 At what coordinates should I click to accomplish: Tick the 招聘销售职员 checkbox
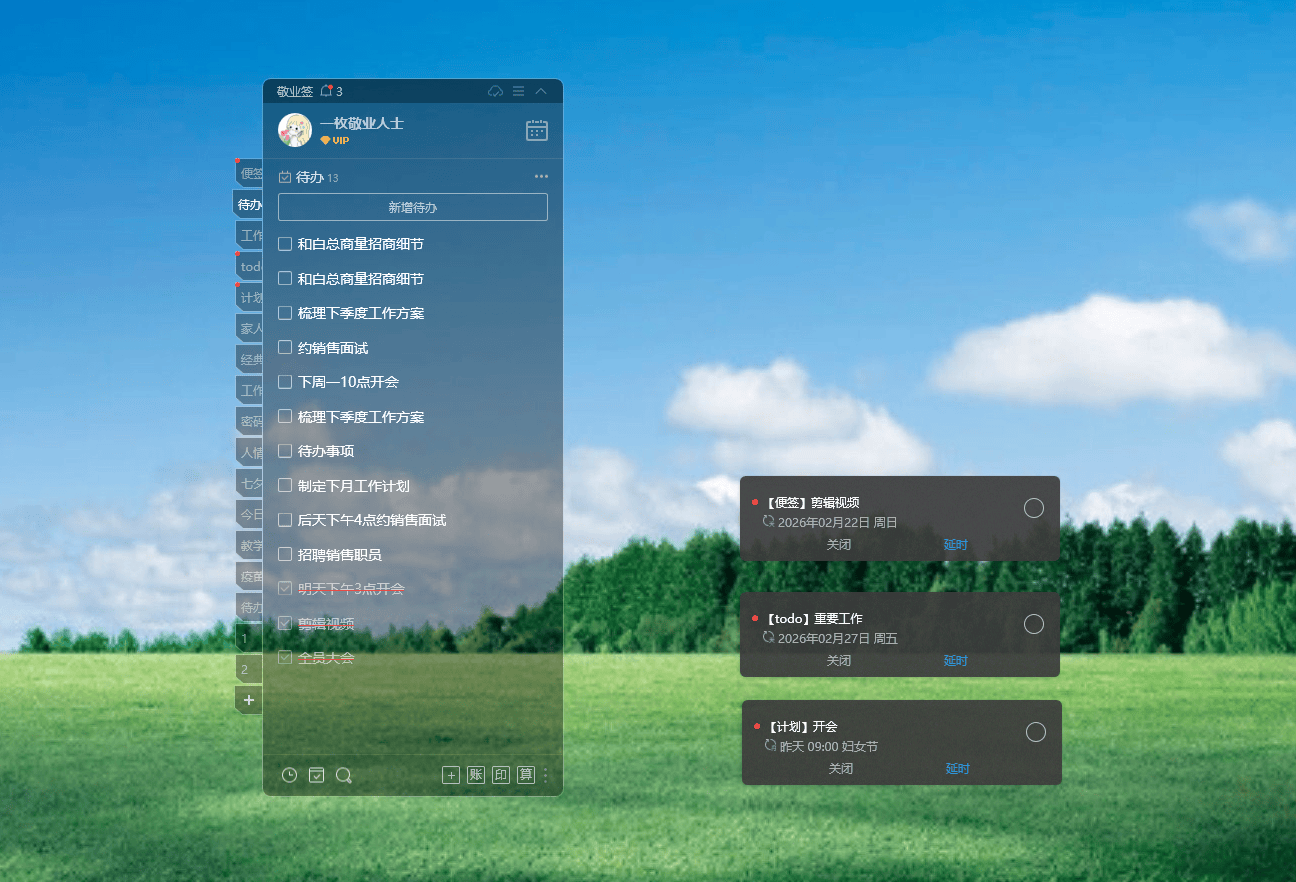[x=285, y=554]
